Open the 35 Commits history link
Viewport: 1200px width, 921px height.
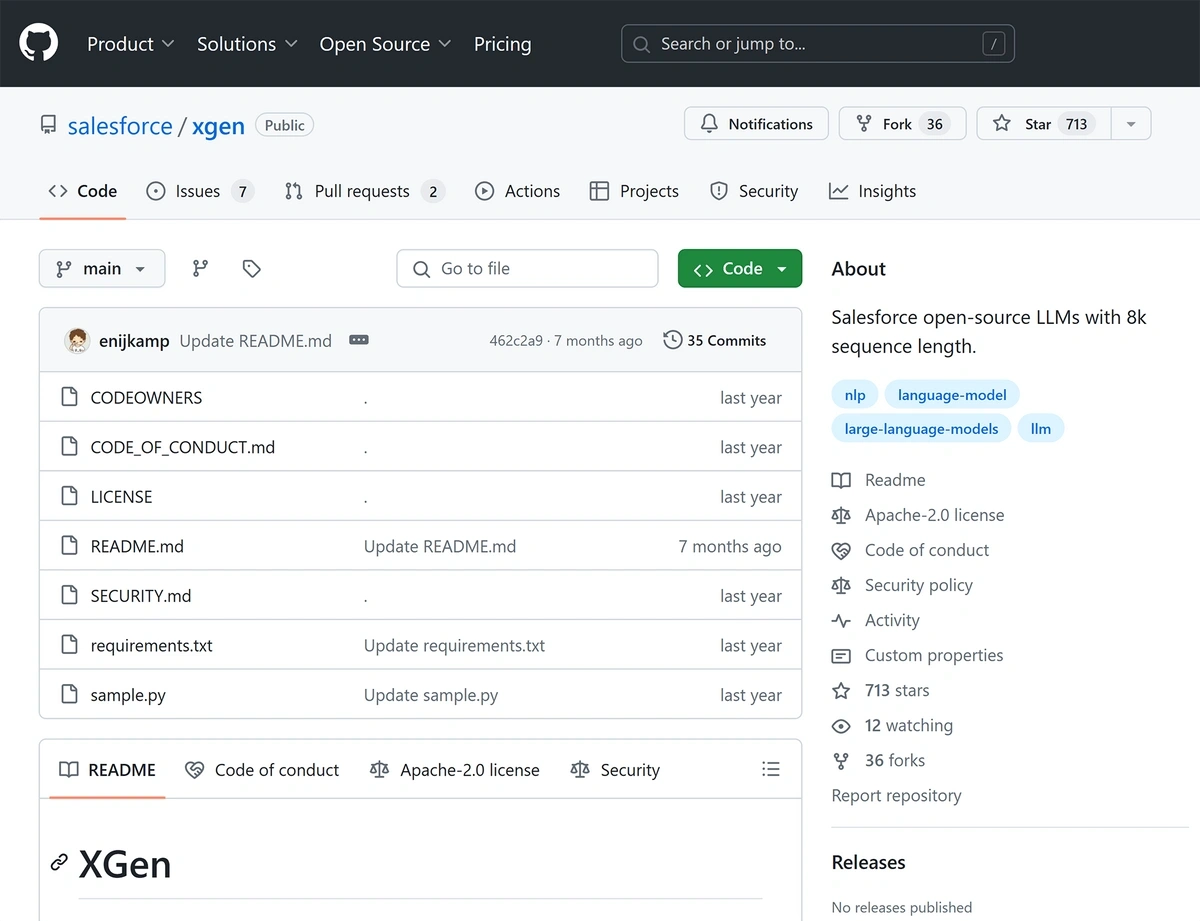715,340
